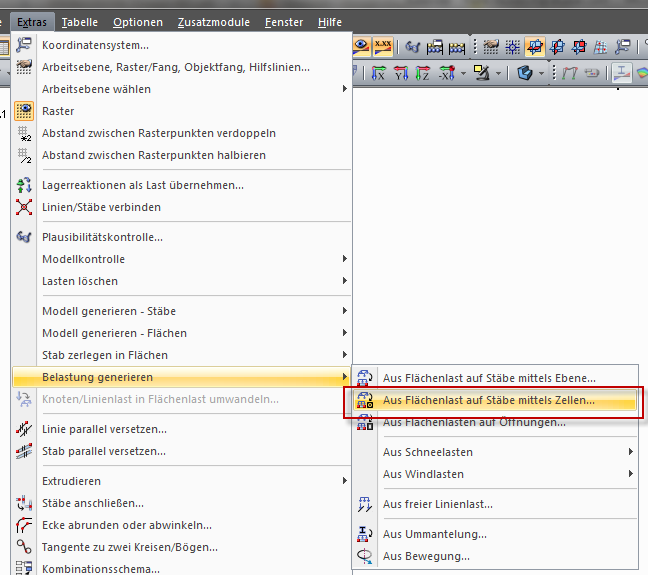Image resolution: width=648 pixels, height=575 pixels.
Task: Expand Modellkontrolle submenu
Action: (x=182, y=259)
